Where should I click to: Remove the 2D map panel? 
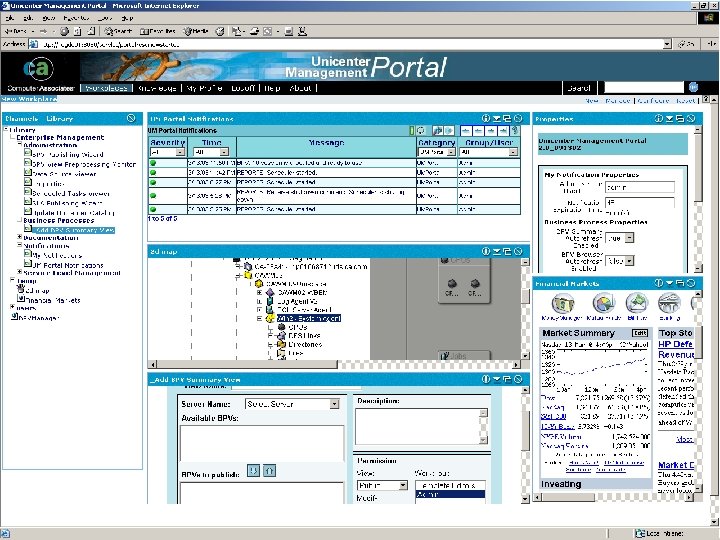[518, 251]
